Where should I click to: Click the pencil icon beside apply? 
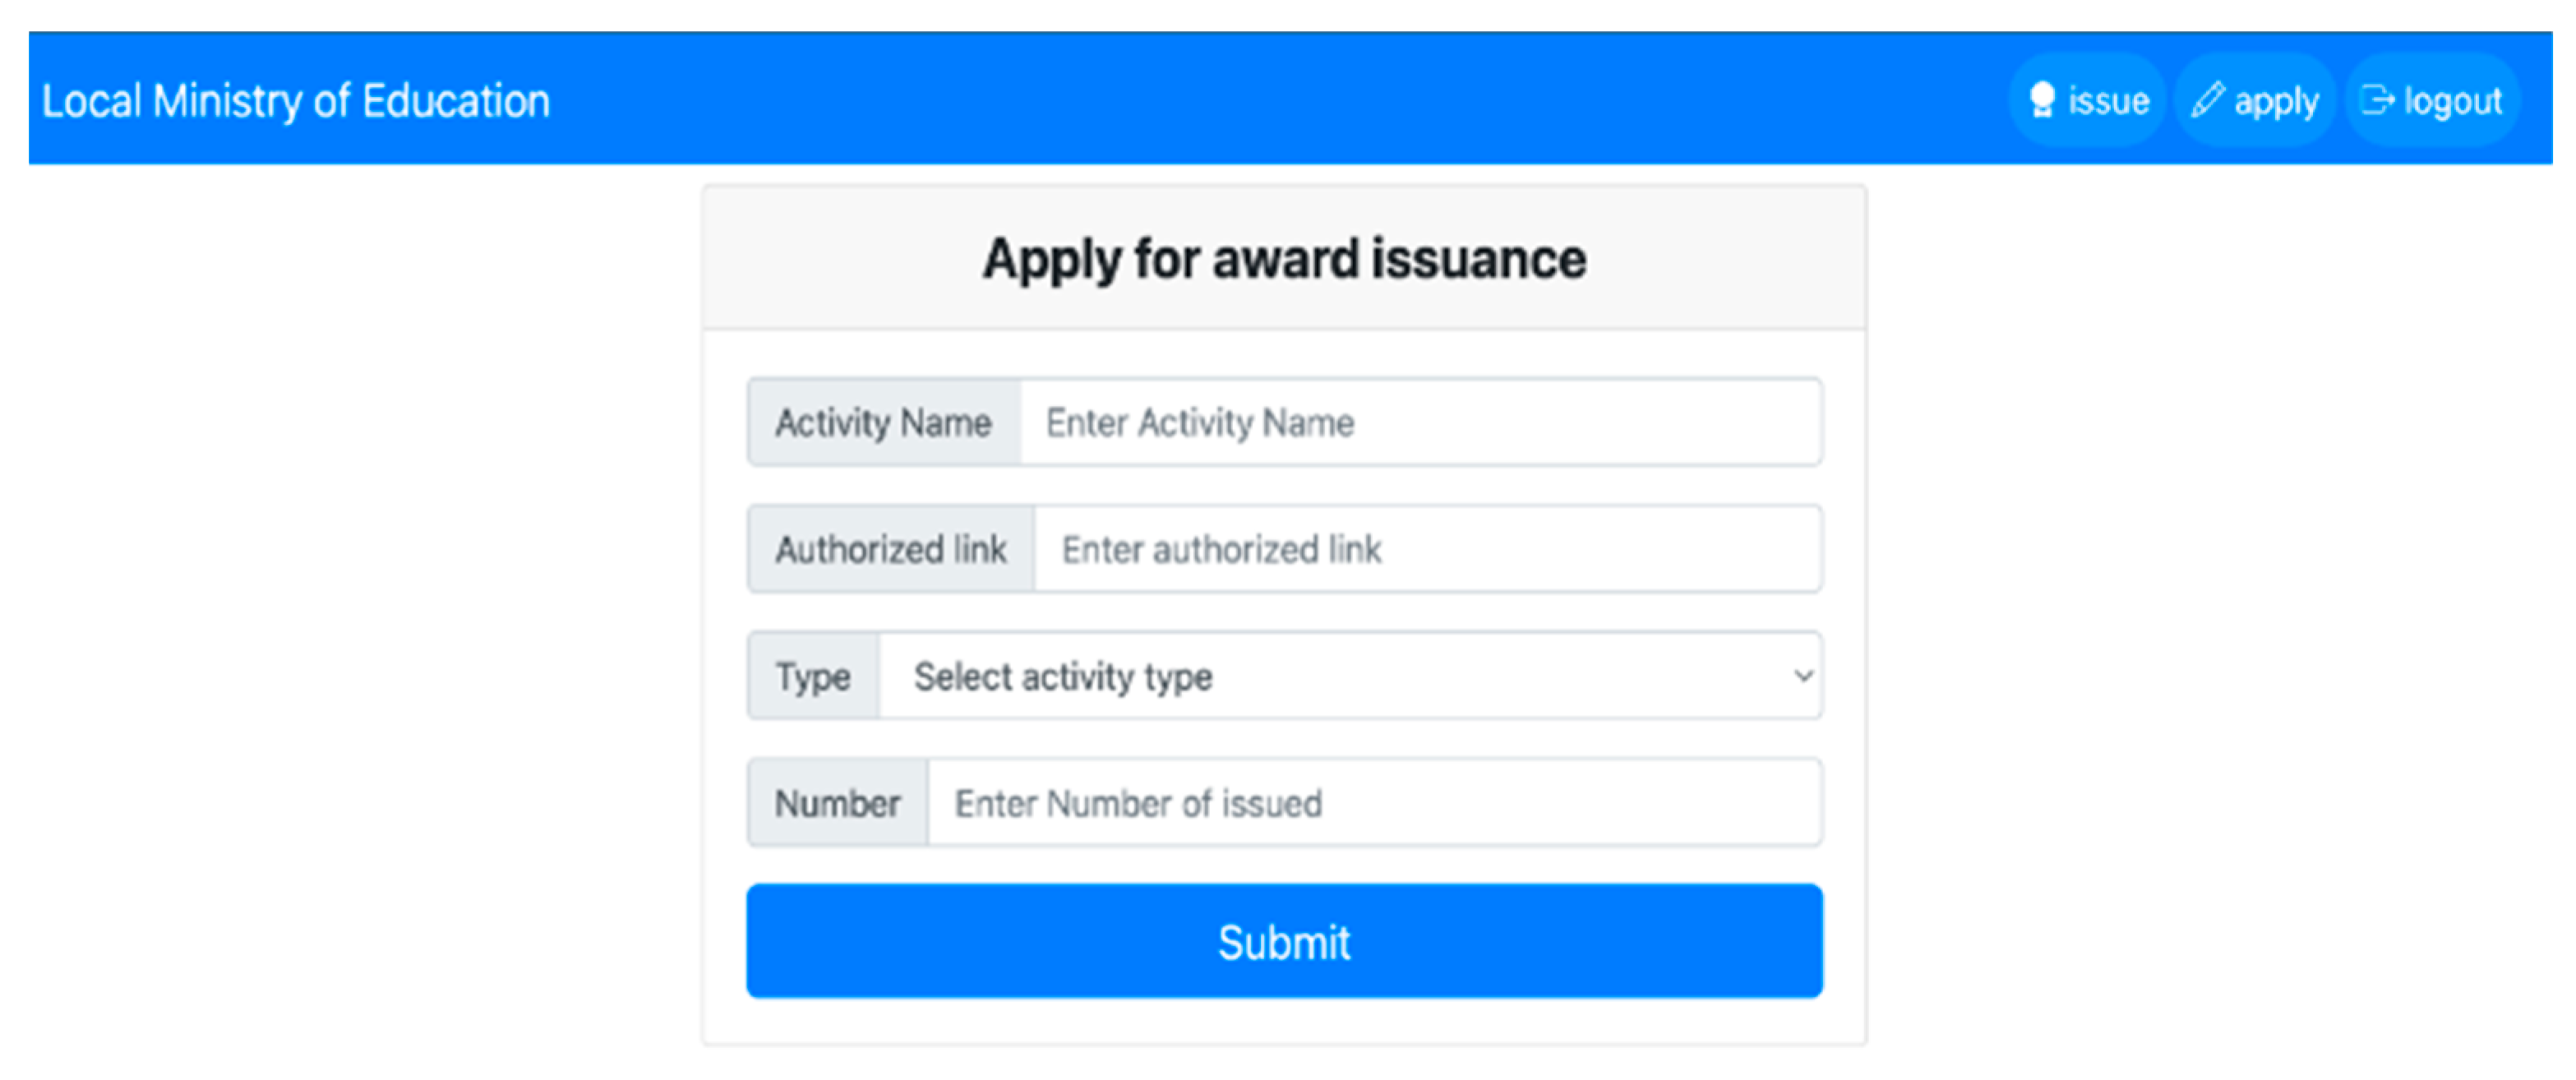click(x=2207, y=100)
